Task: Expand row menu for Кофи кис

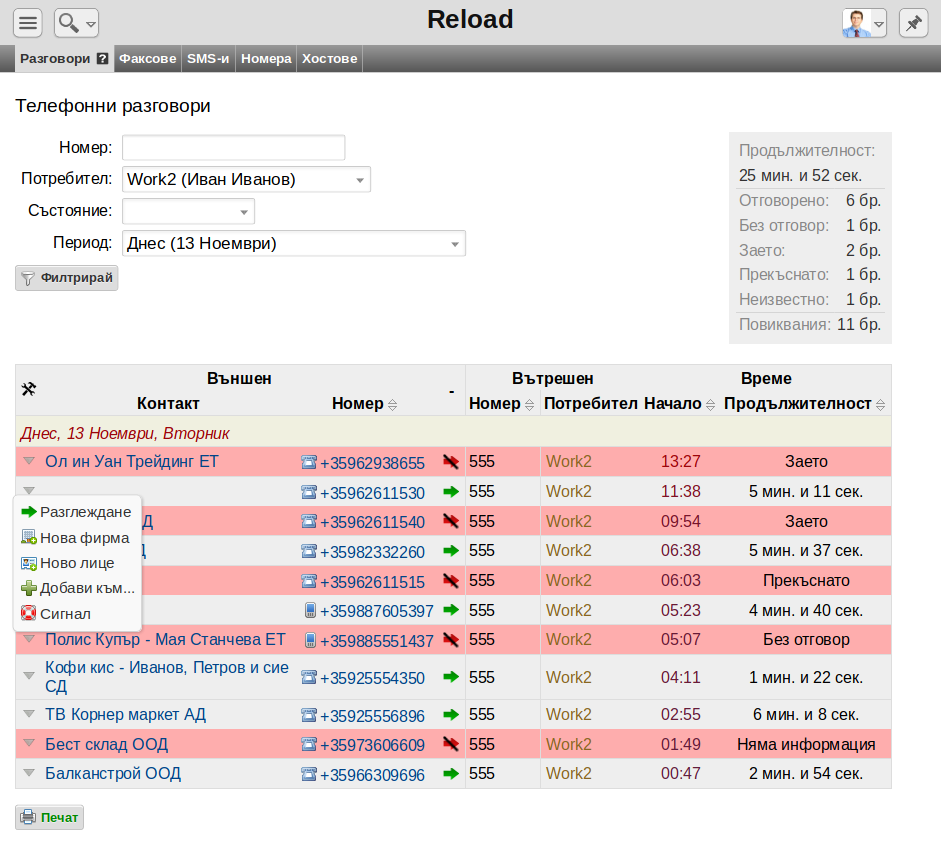Action: click(x=29, y=676)
